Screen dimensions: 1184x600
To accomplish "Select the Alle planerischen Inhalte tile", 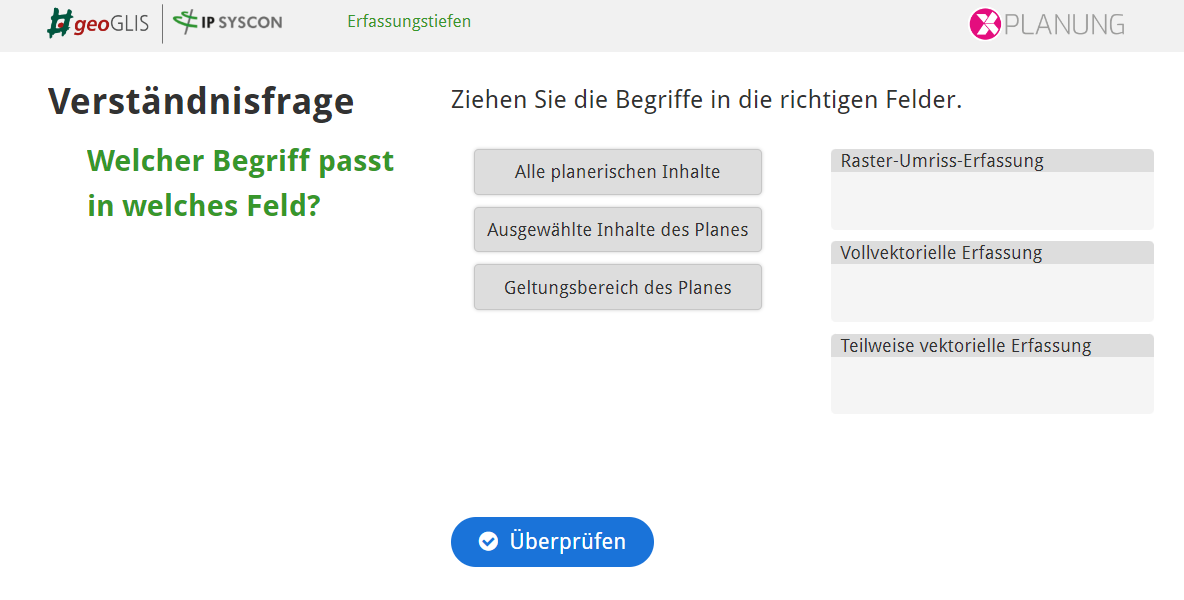I will [617, 171].
